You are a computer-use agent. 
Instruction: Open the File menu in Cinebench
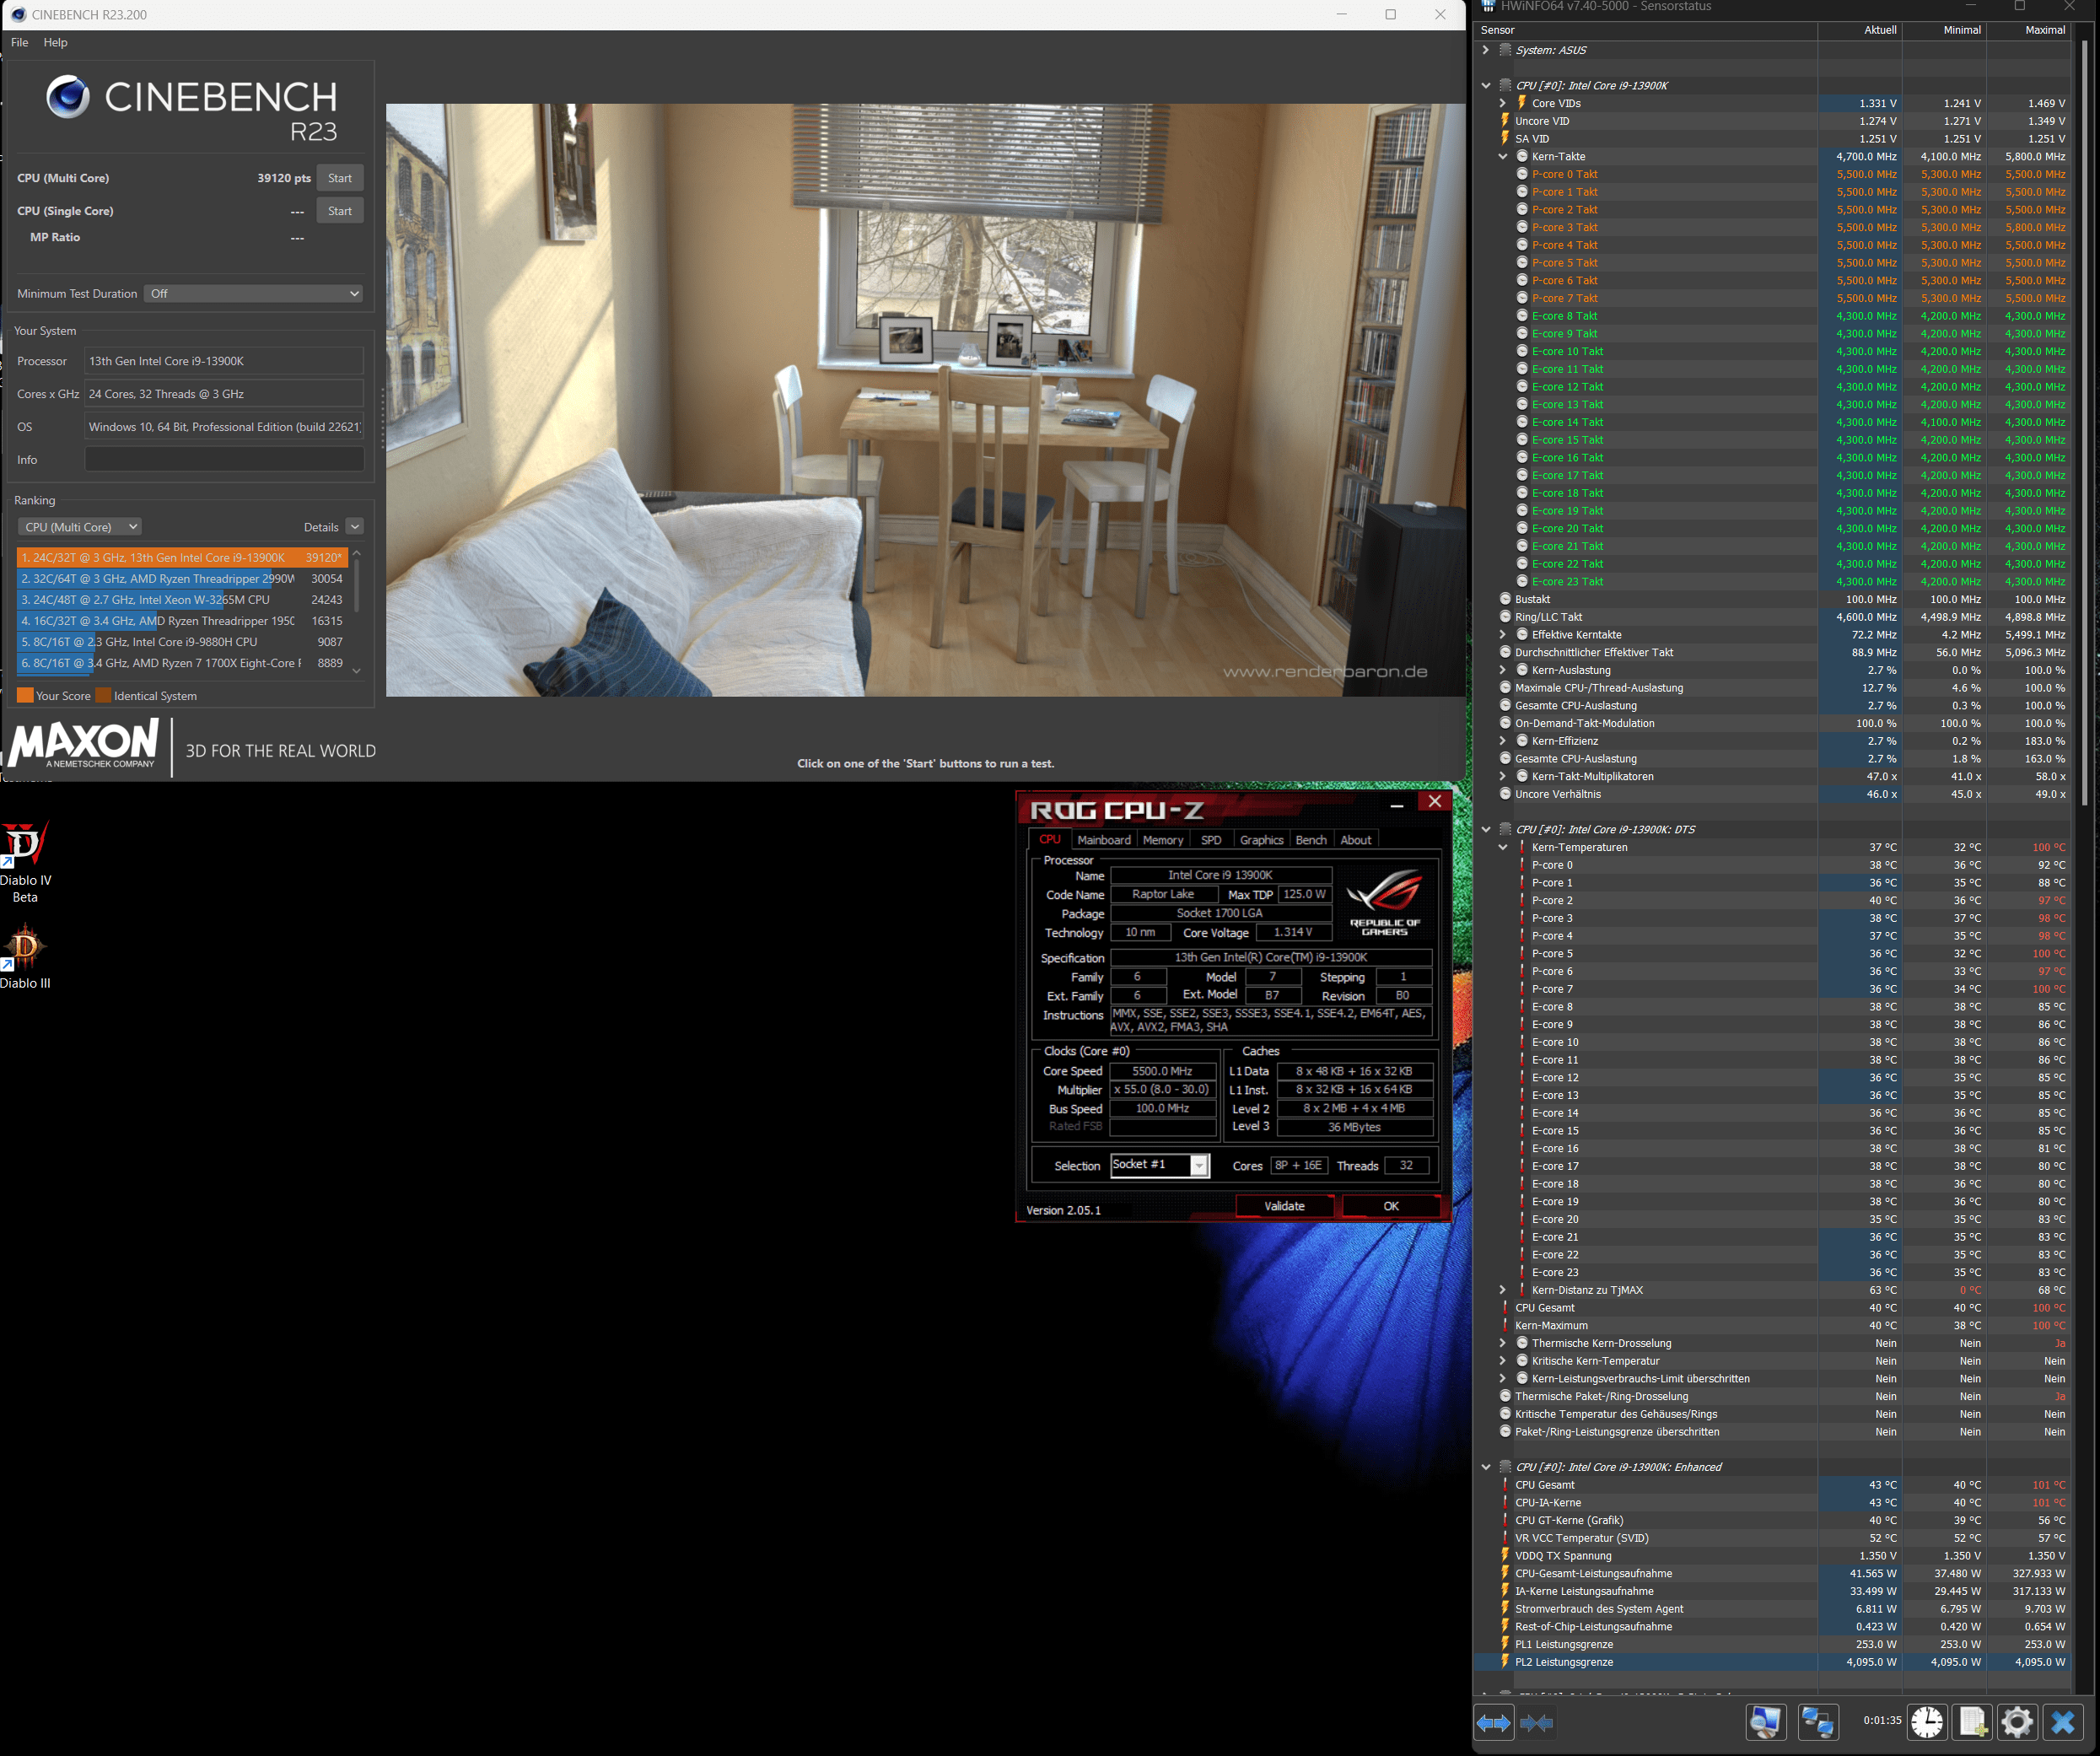tap(20, 43)
